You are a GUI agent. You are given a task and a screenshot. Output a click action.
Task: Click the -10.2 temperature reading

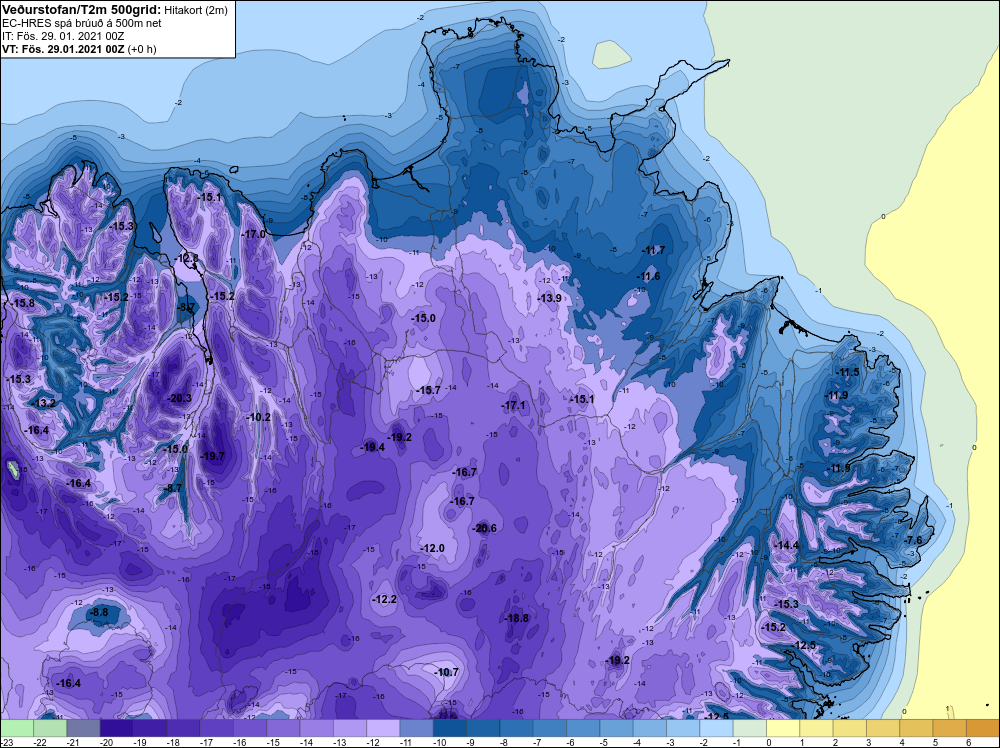pyautogui.click(x=258, y=417)
